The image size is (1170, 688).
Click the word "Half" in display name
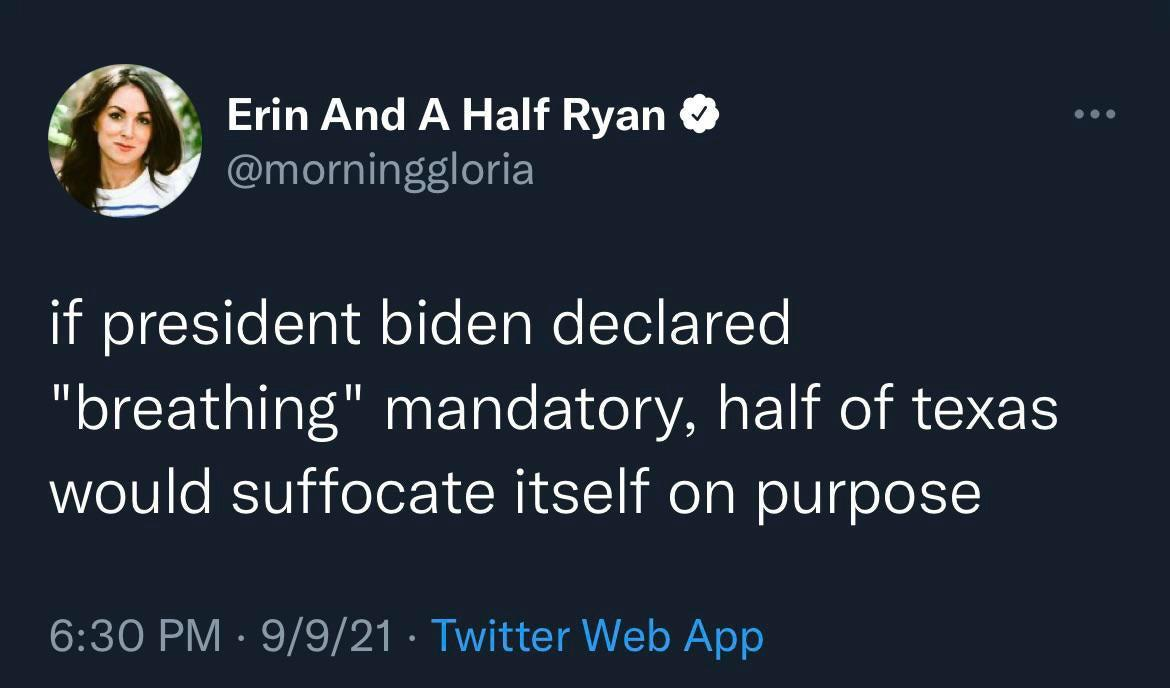click(x=505, y=115)
